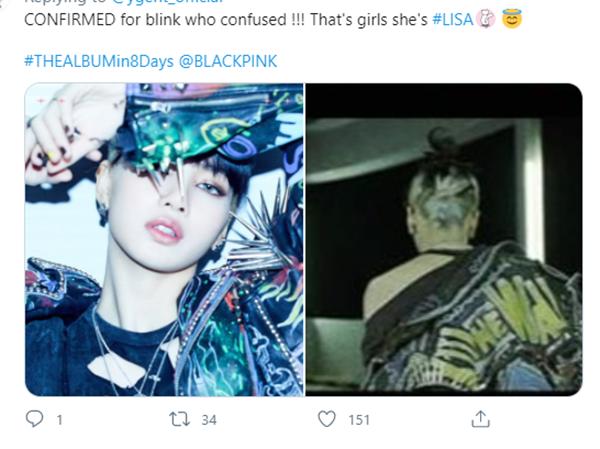Open the partially visible replying-to handle link
Viewport: 600px width, 449px height.
click(x=168, y=2)
